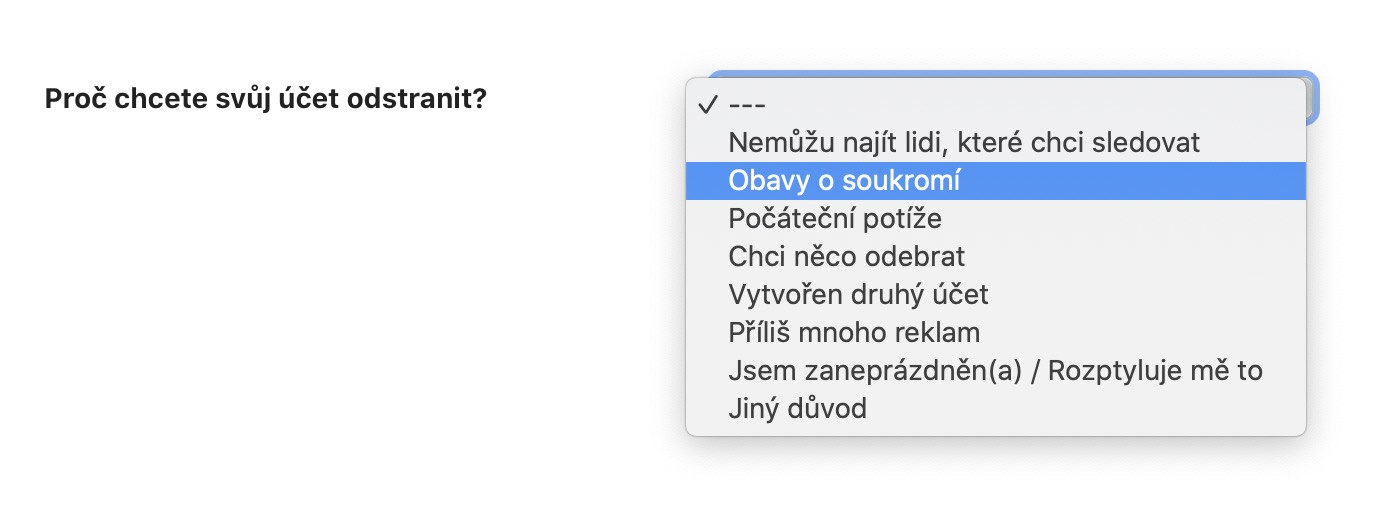Pick the 'Příliš mnoho reklam' reason
This screenshot has width=1390, height=510.
pos(854,333)
